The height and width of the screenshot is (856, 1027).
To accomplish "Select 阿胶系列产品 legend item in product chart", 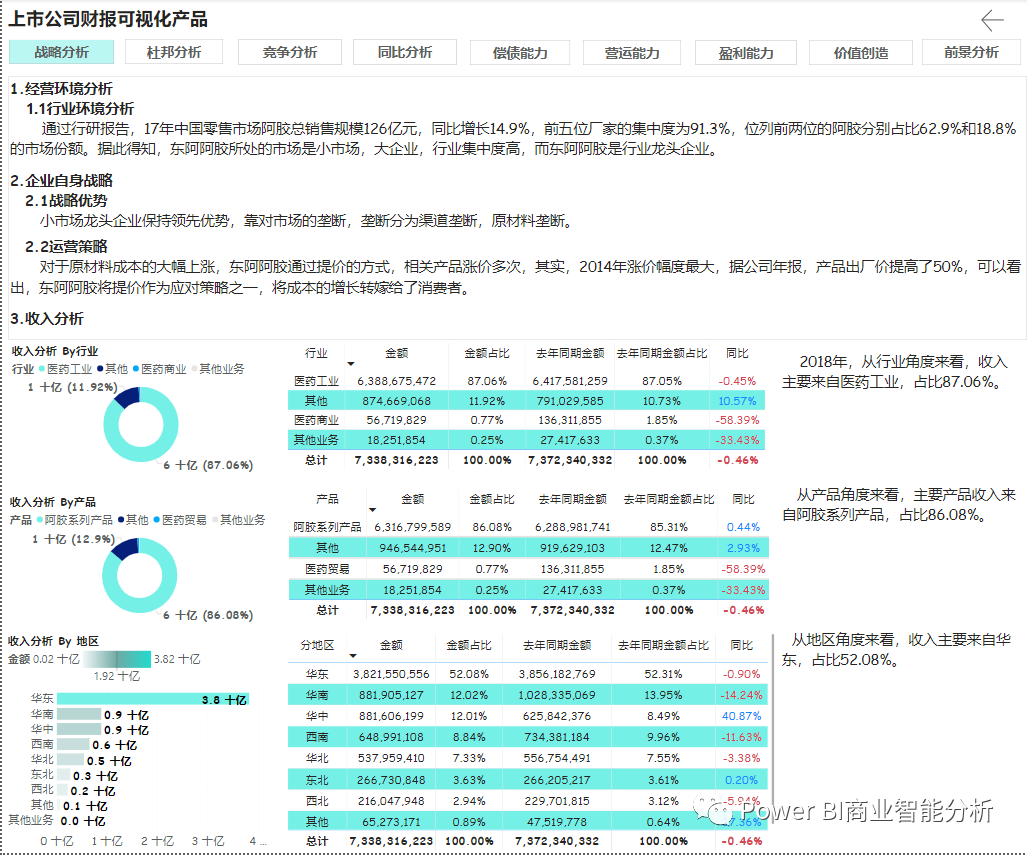I will [x=75, y=519].
